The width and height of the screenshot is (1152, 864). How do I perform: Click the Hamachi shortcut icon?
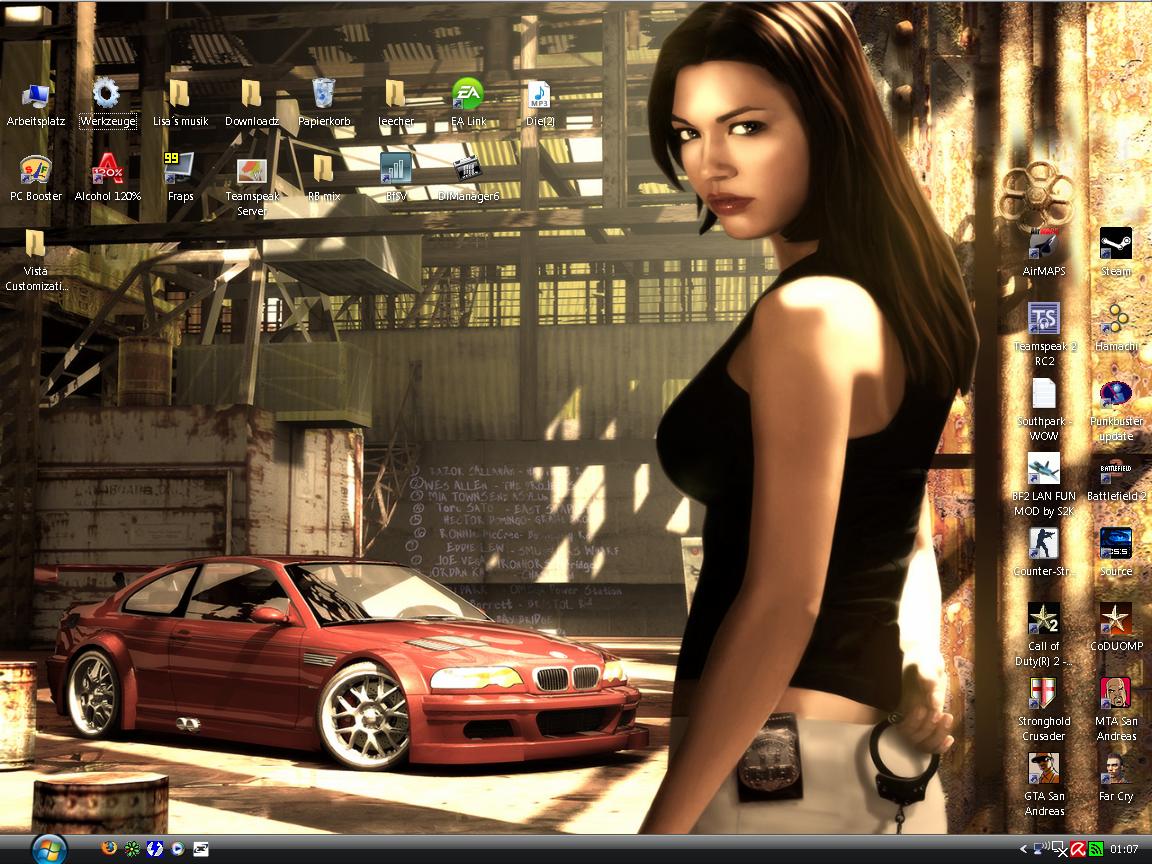[x=1115, y=319]
